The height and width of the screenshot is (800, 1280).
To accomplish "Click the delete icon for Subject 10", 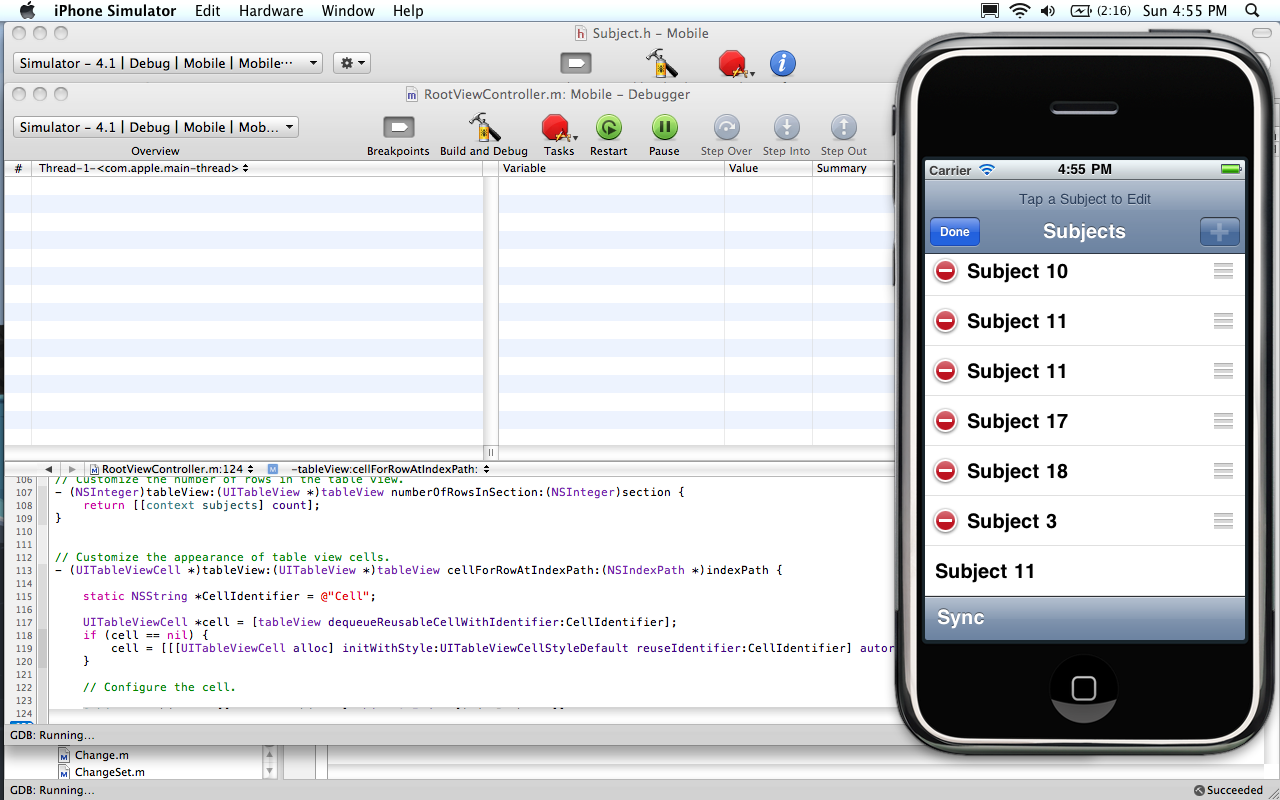I will (x=945, y=271).
